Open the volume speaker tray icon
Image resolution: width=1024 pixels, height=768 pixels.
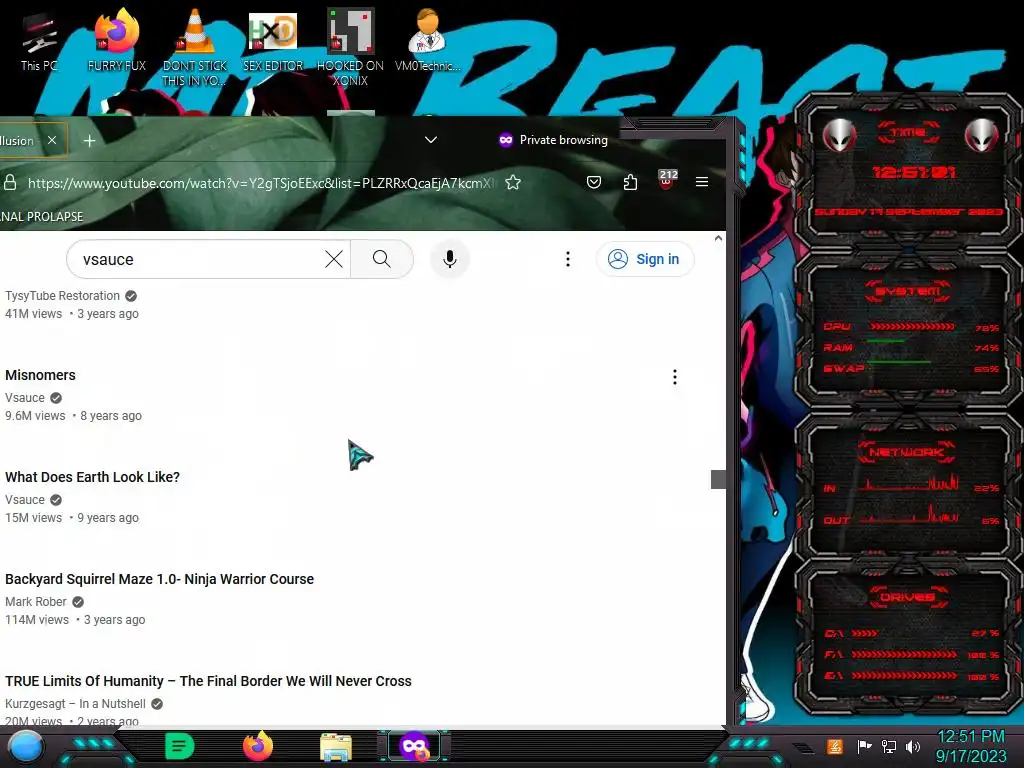tap(913, 746)
